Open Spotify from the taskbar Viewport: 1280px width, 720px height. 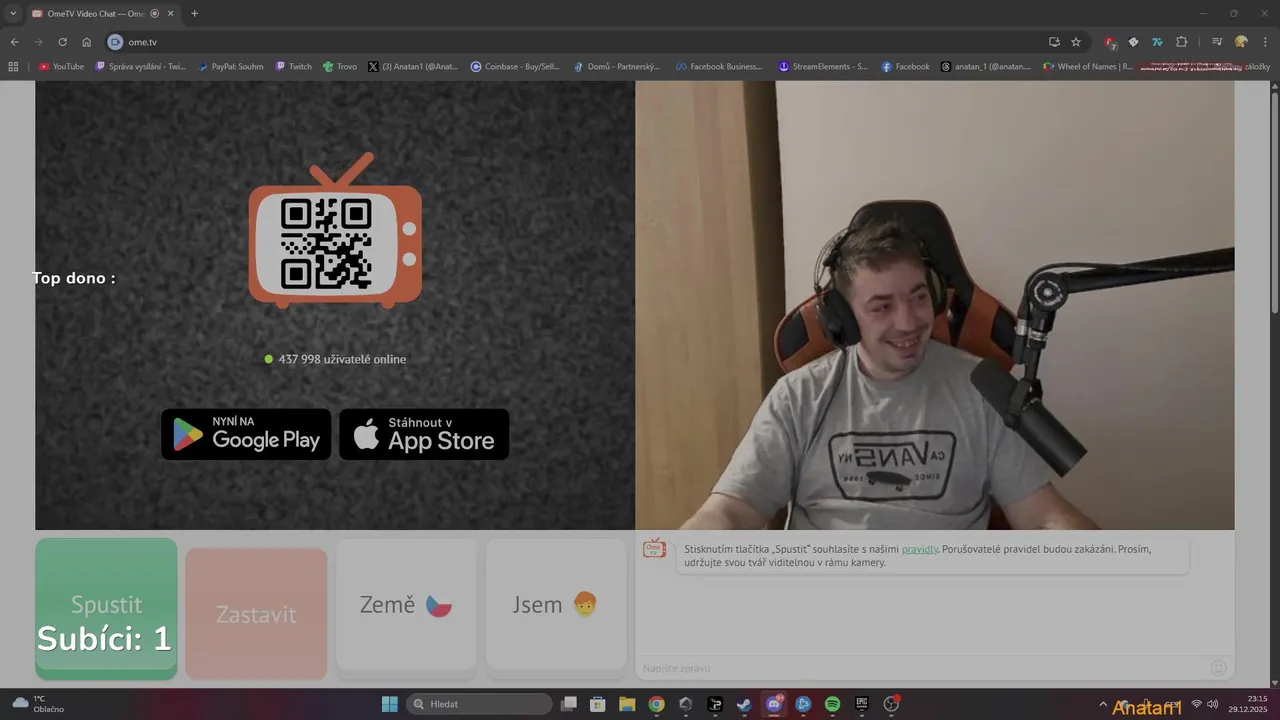832,704
